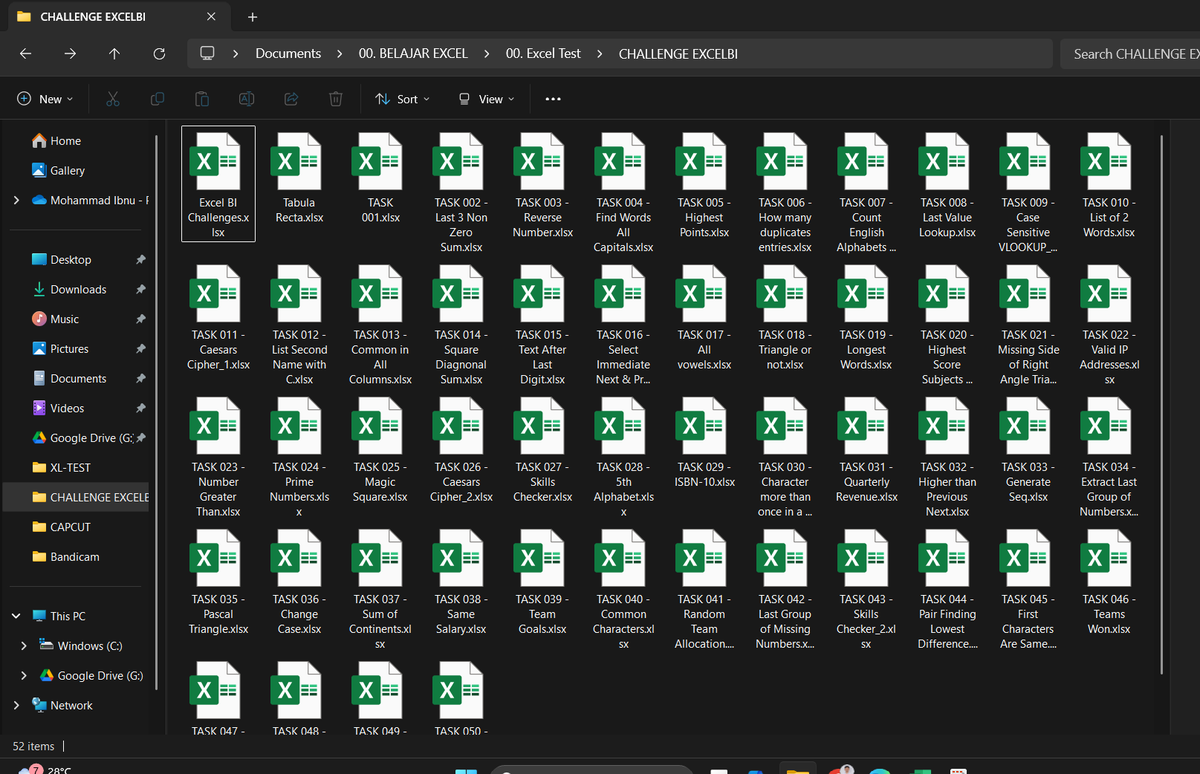Screen dimensions: 1200x774
Task: Open Downloads quick access folder
Action: tap(78, 289)
